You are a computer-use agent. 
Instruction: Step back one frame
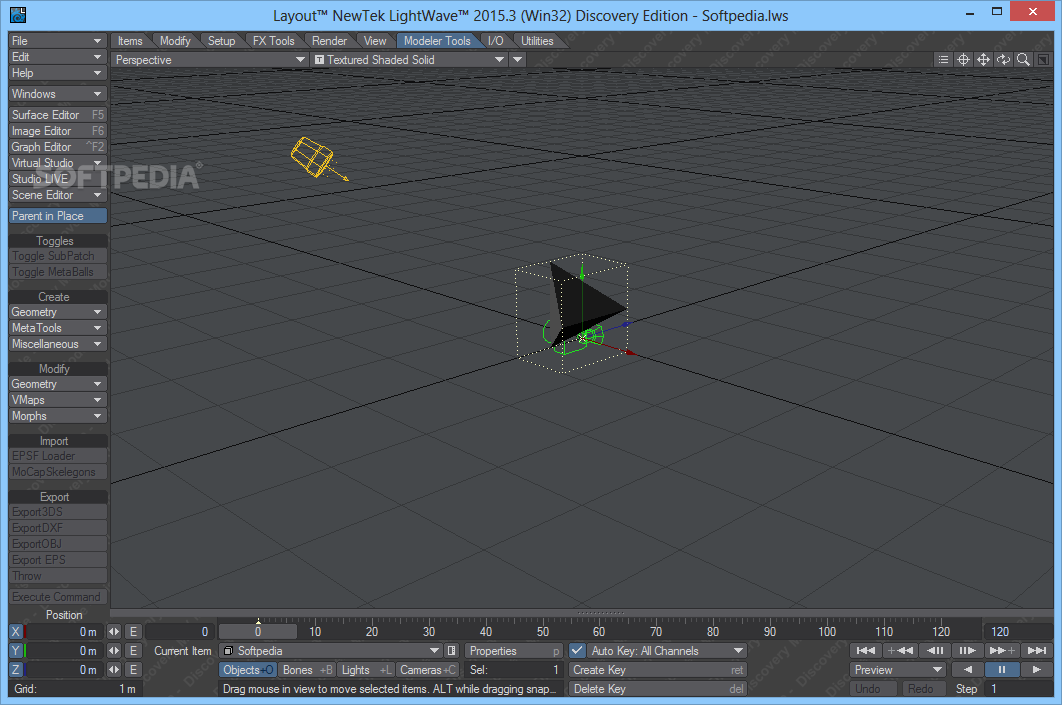click(x=935, y=650)
